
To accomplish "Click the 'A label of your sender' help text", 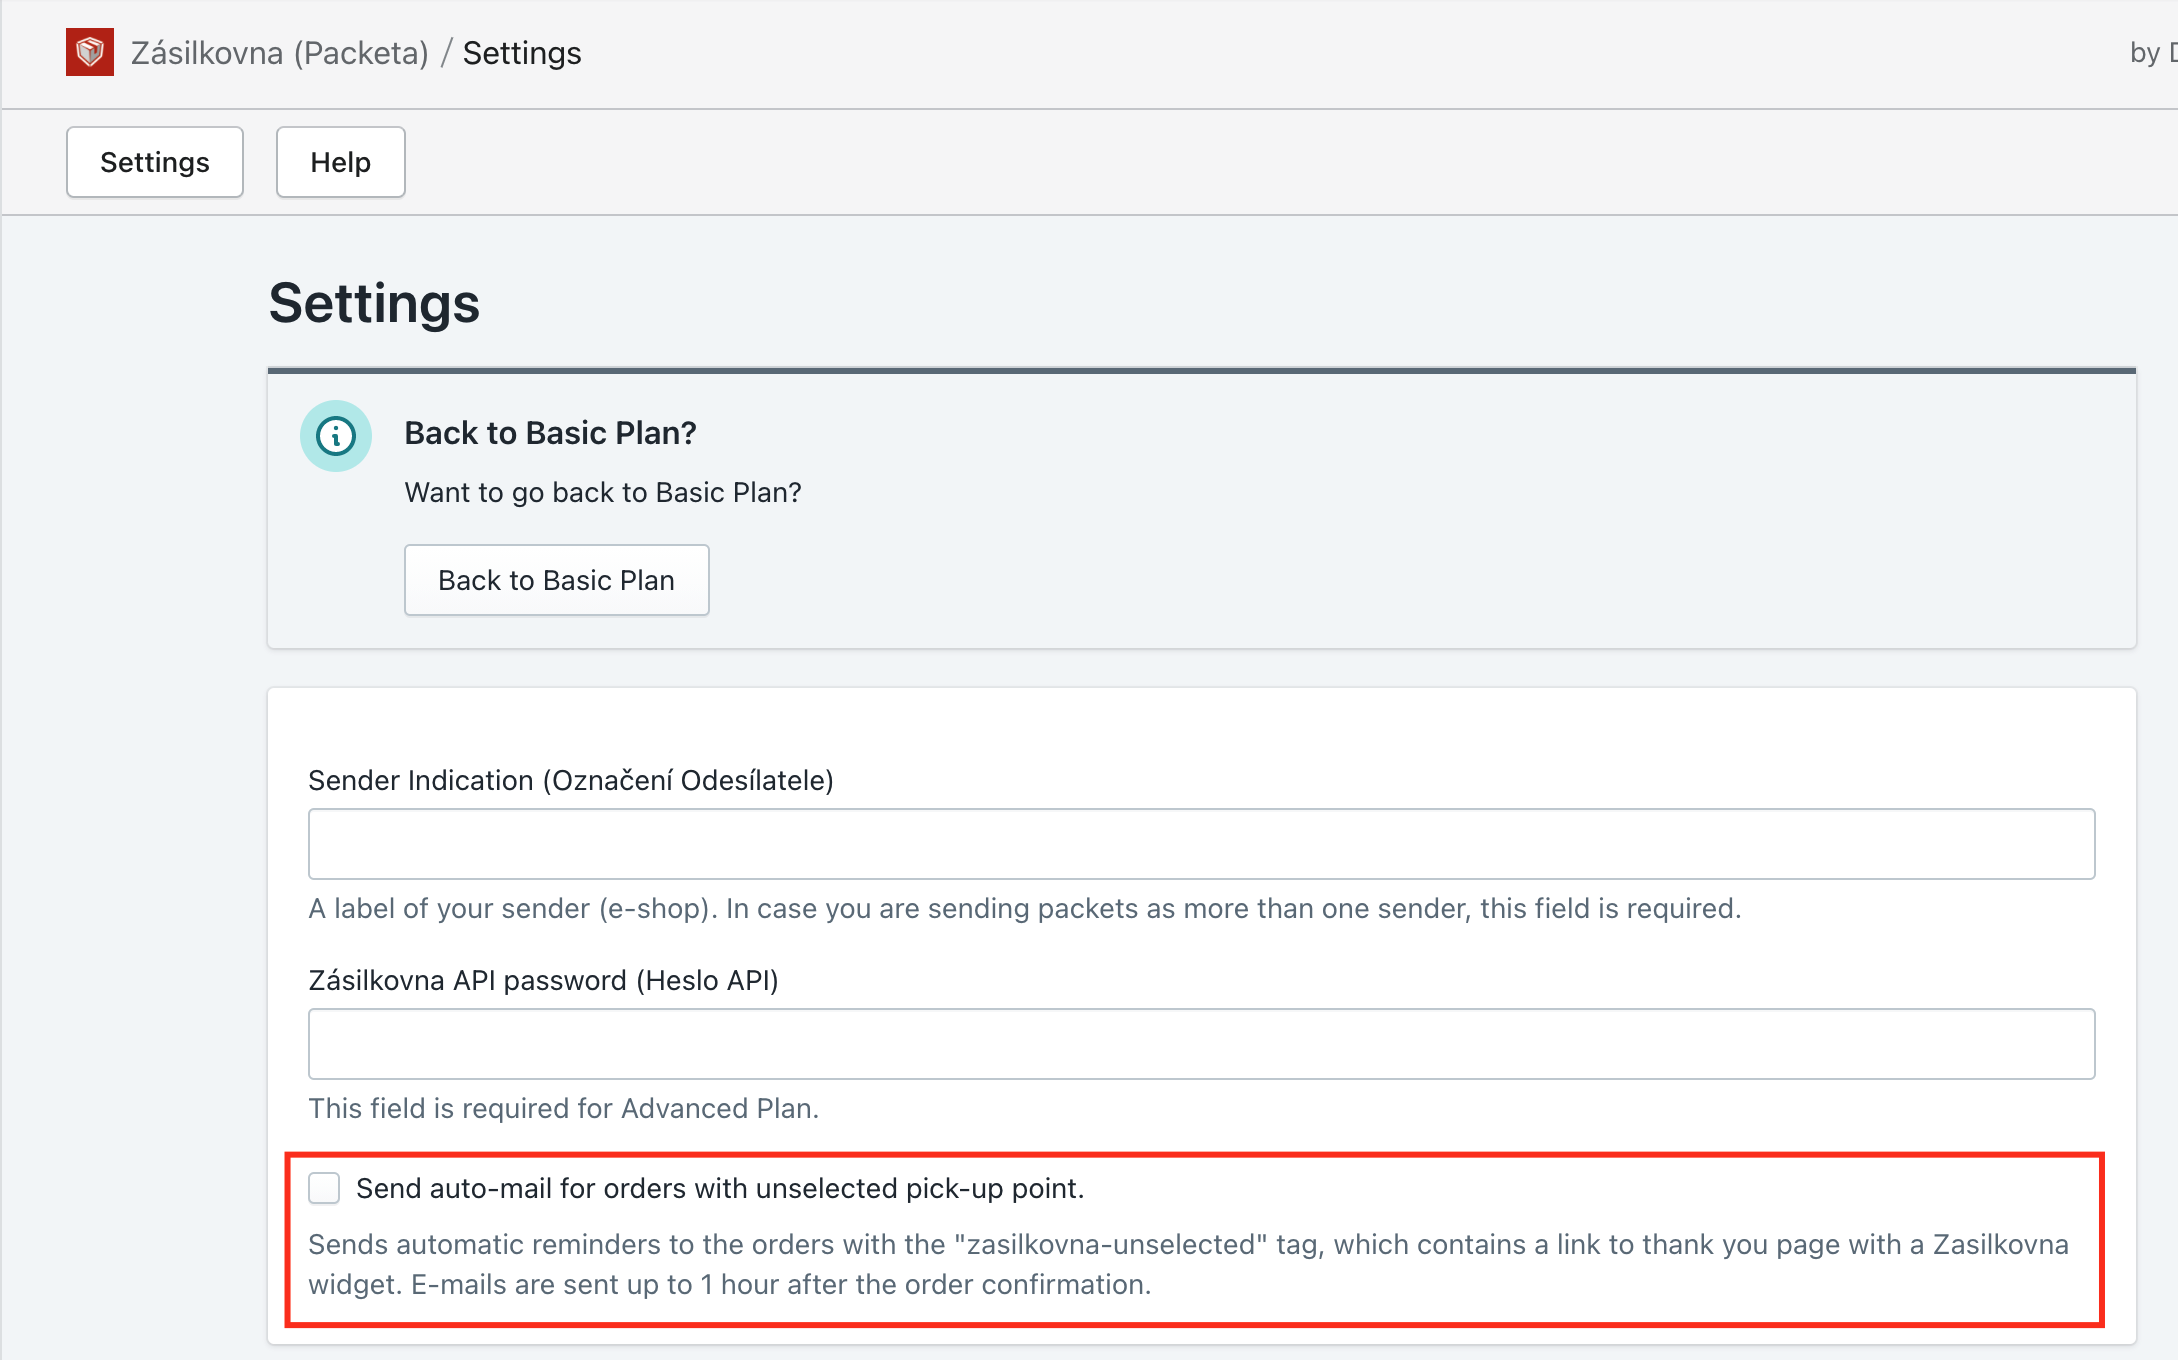I will (x=1025, y=908).
